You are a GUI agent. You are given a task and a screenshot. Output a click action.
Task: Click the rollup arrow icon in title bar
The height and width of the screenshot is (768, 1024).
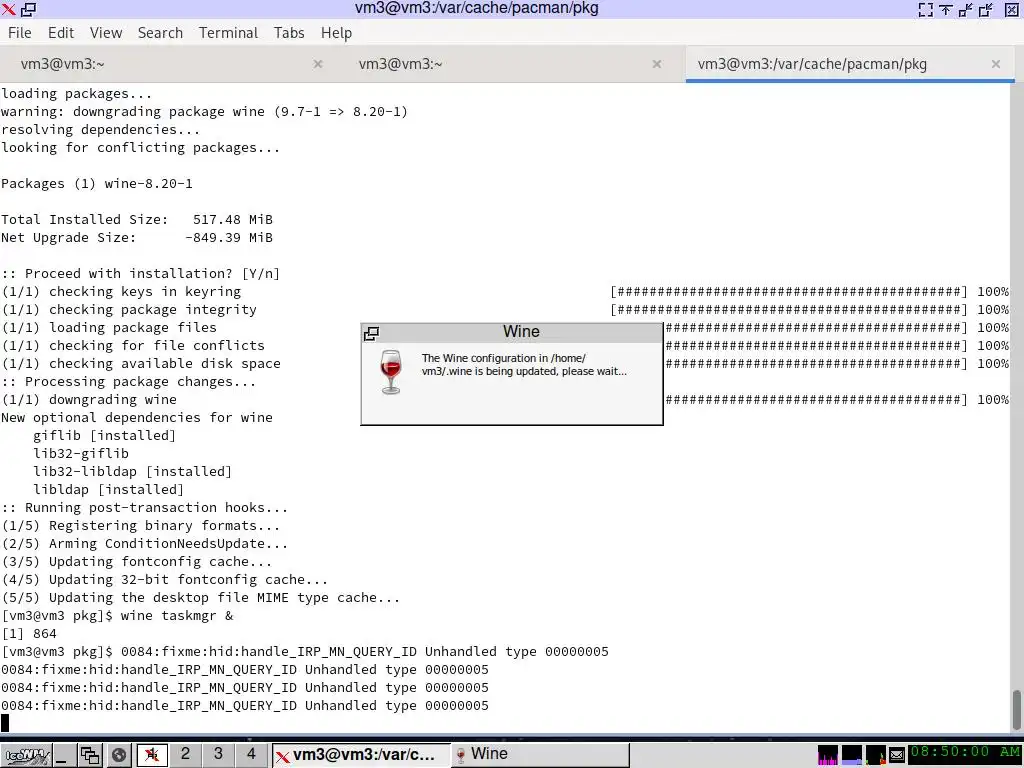[946, 9]
